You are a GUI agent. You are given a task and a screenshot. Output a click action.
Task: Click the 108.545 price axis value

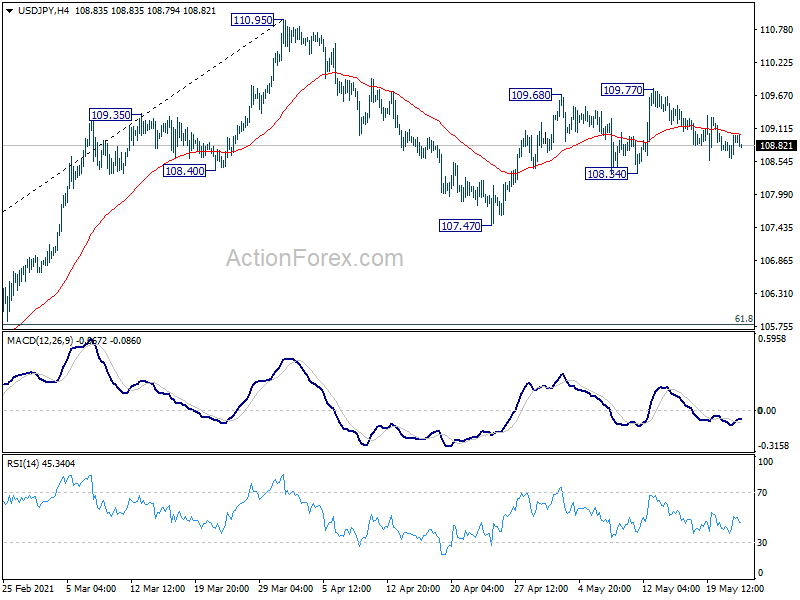(x=776, y=162)
